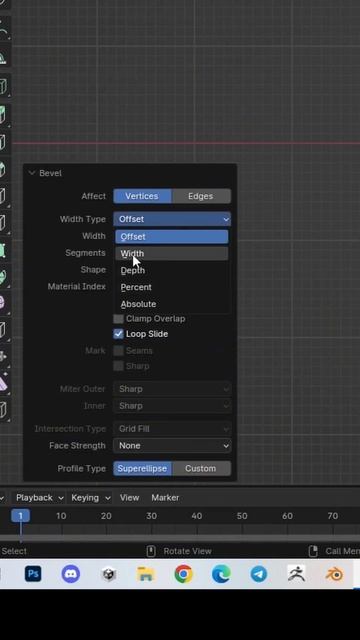
Task: Collapse the Bevel operator panel
Action: click(x=32, y=173)
